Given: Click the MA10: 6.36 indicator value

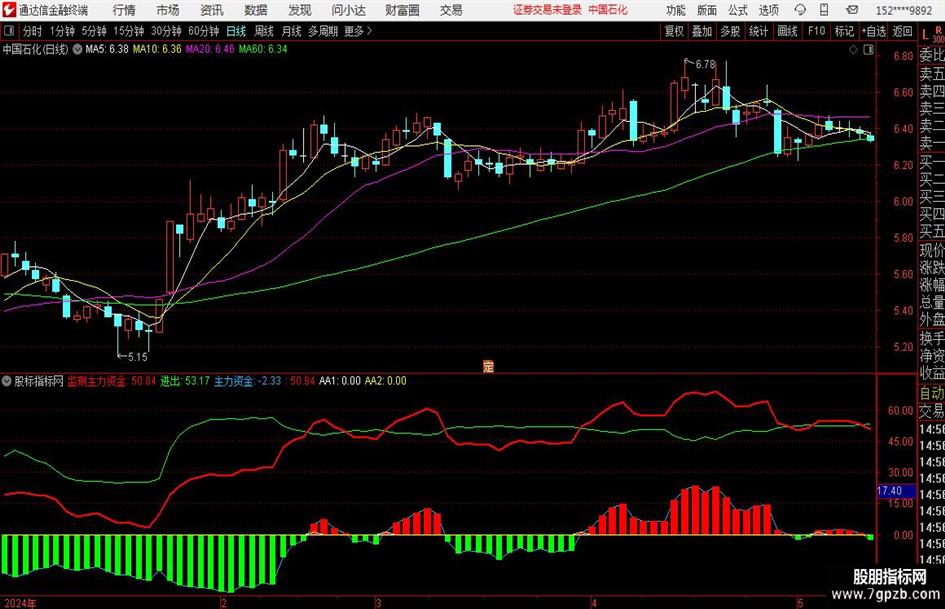Looking at the screenshot, I should click(x=157, y=49).
